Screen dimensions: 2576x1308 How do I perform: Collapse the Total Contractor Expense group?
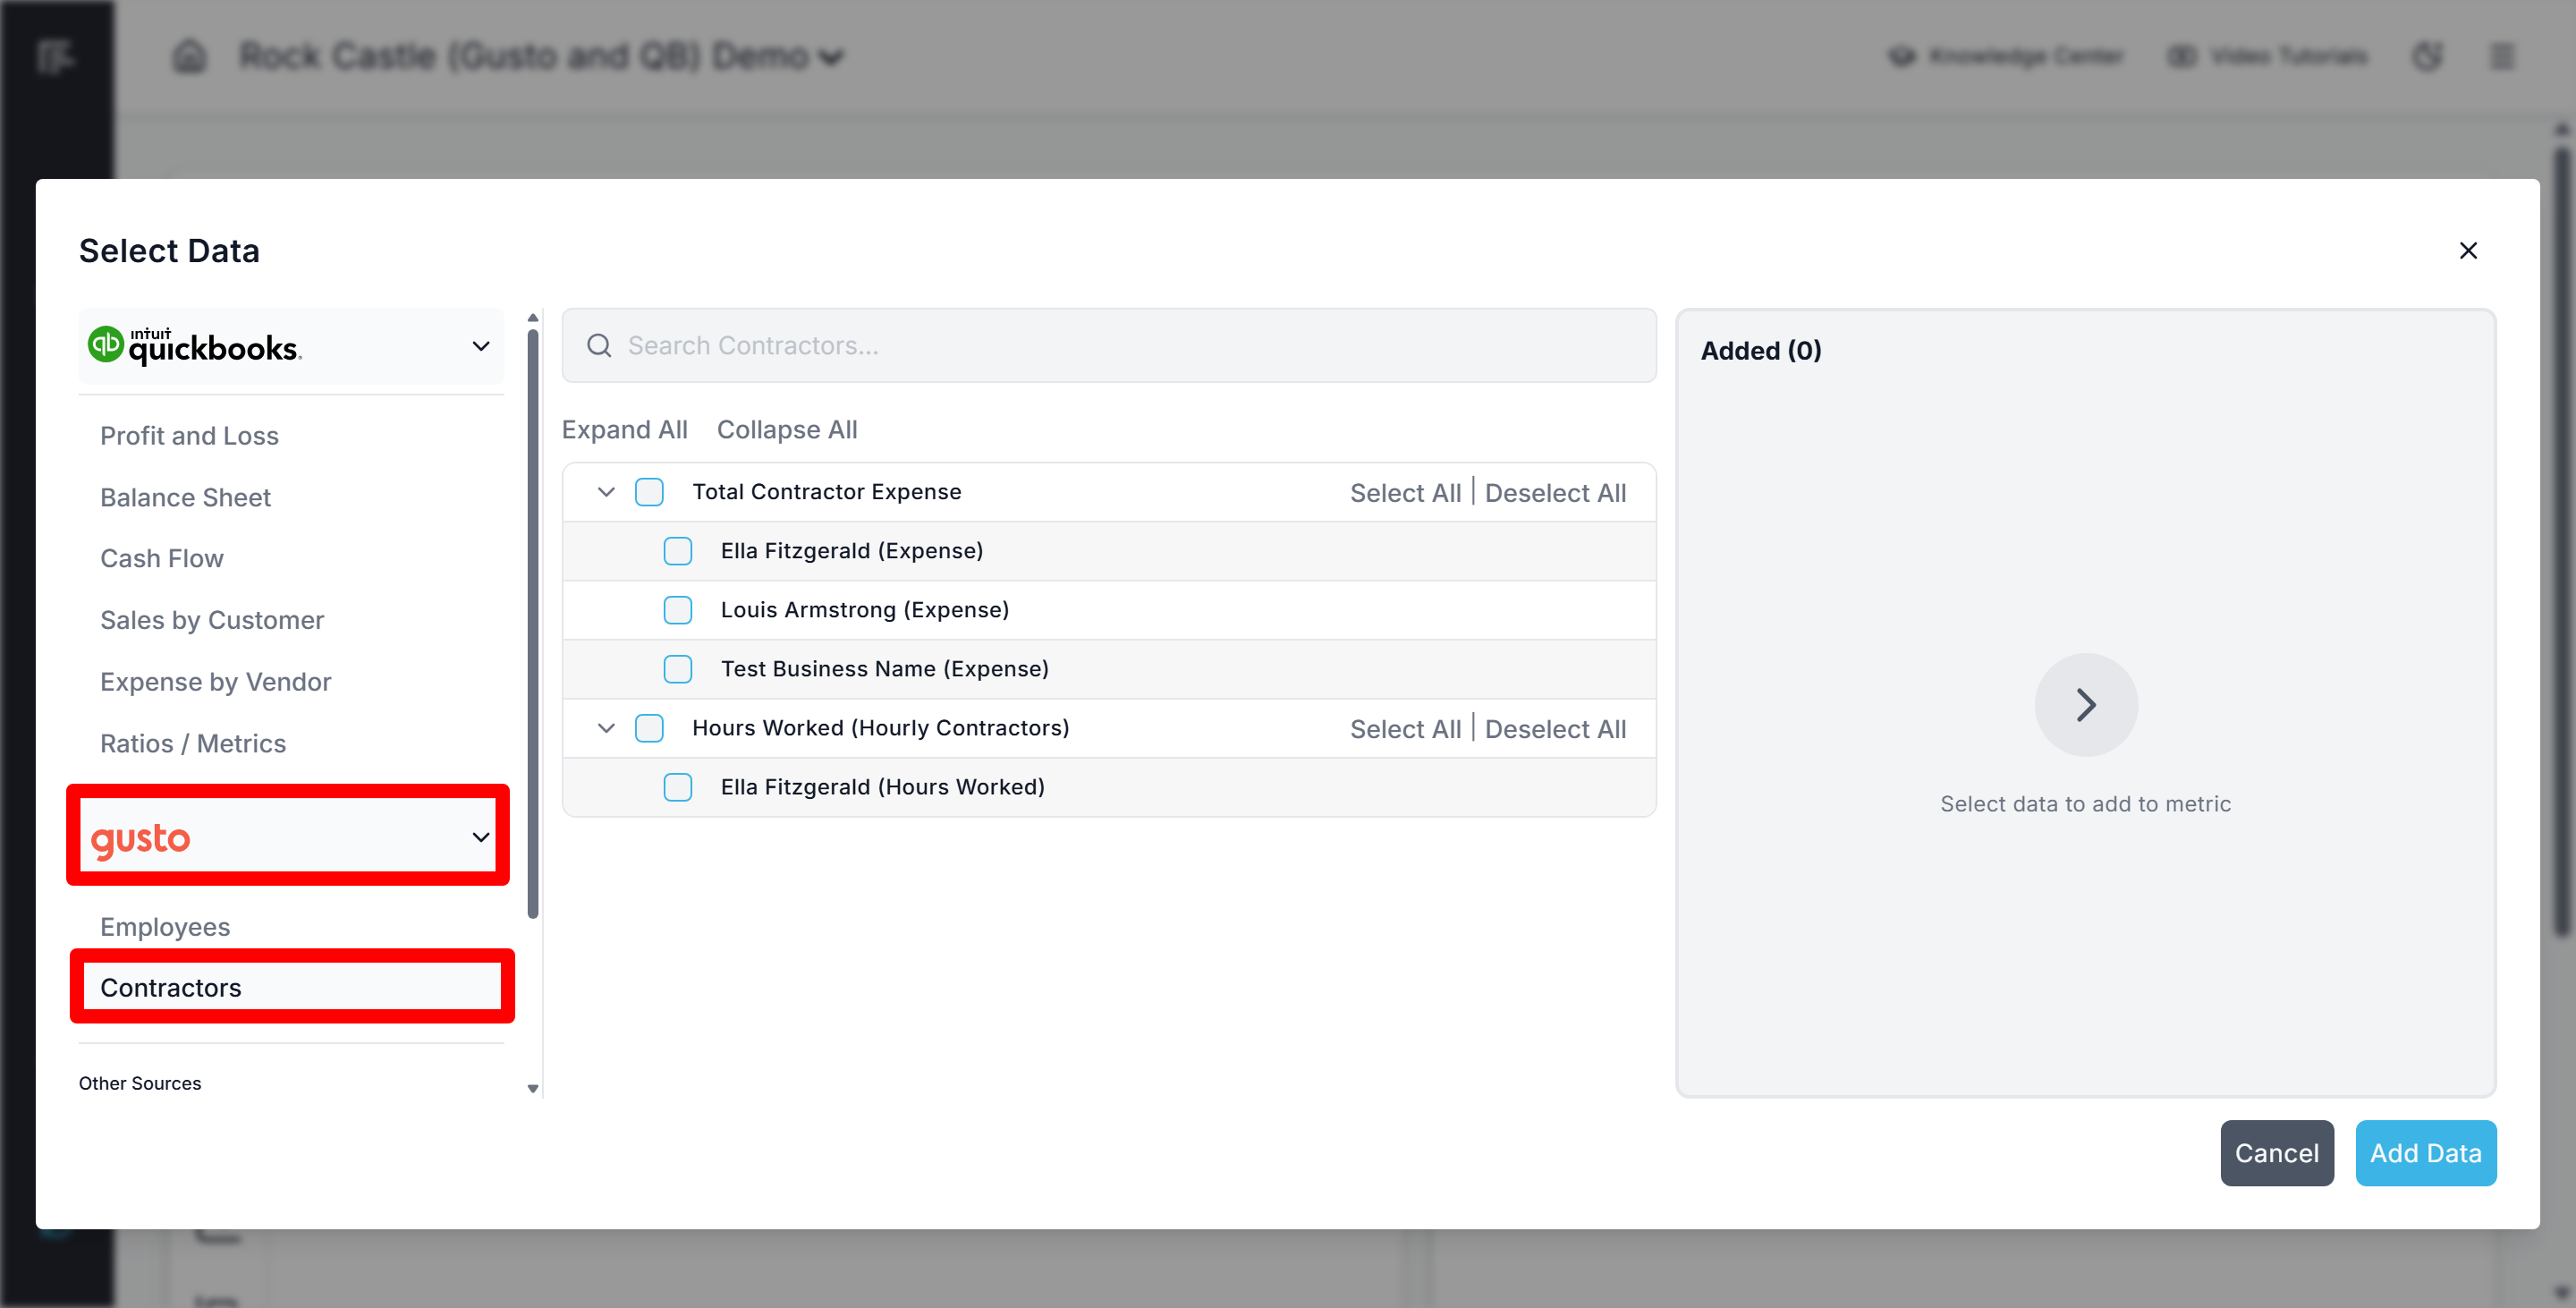[606, 491]
